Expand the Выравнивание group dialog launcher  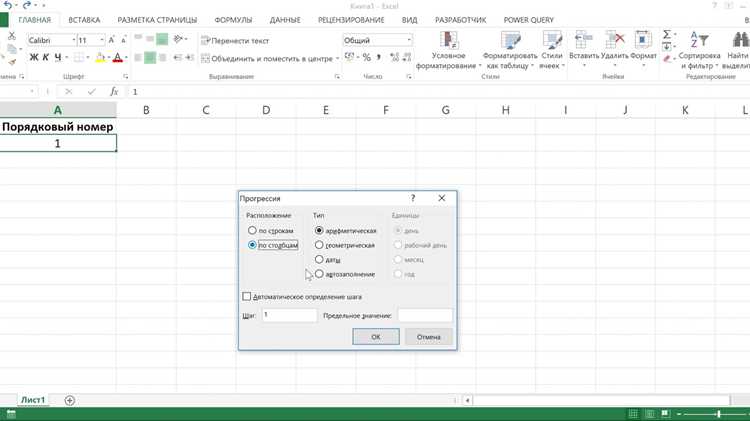point(337,77)
